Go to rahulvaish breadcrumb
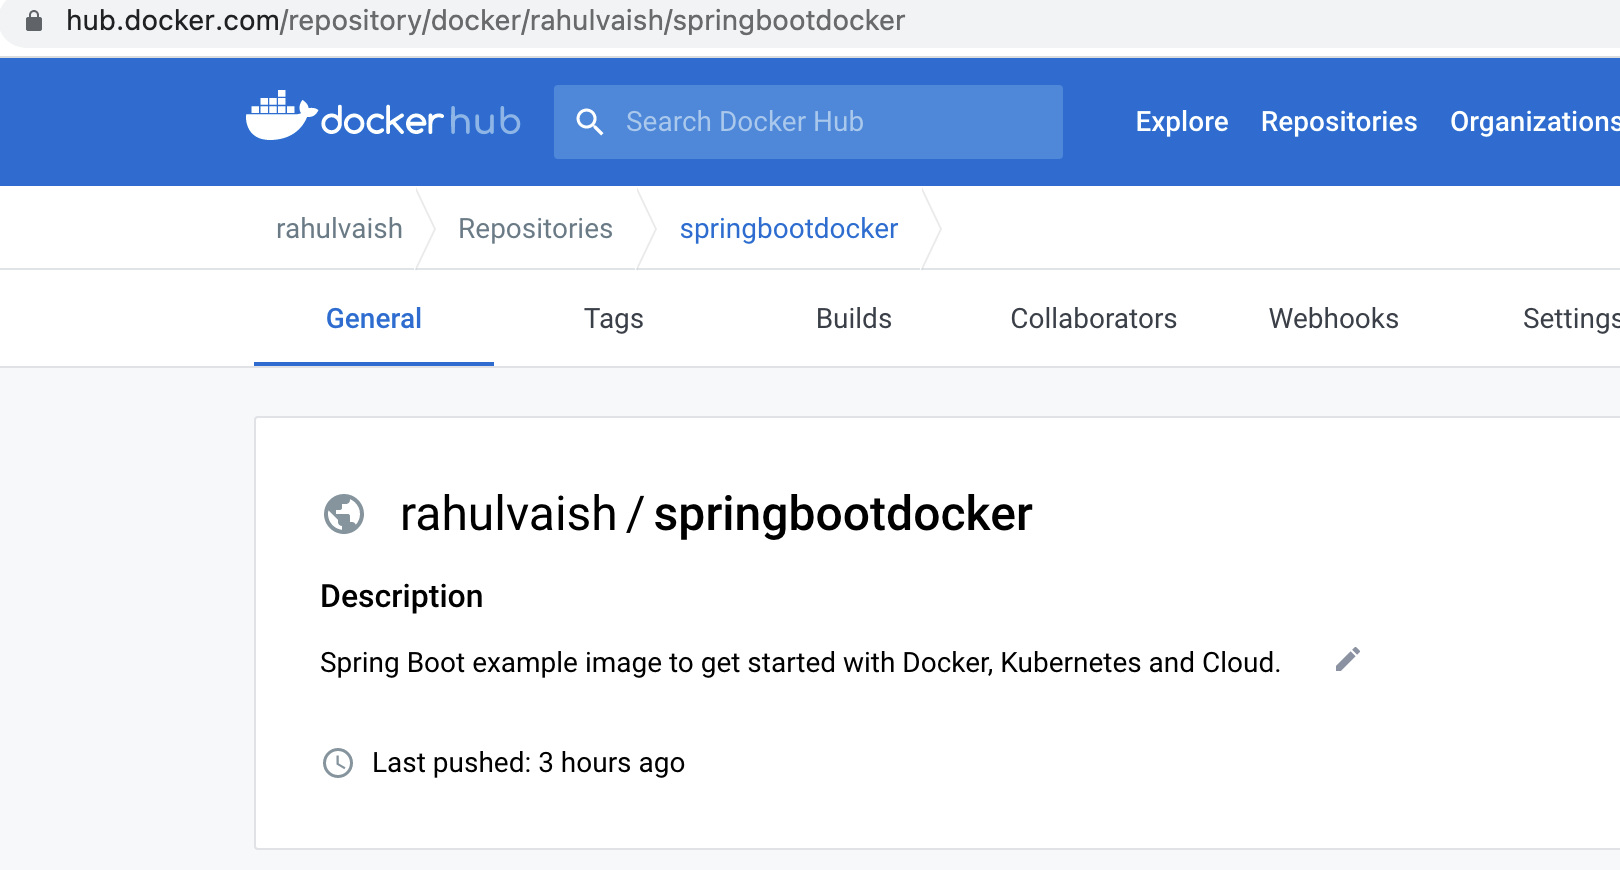The width and height of the screenshot is (1620, 870). (339, 229)
